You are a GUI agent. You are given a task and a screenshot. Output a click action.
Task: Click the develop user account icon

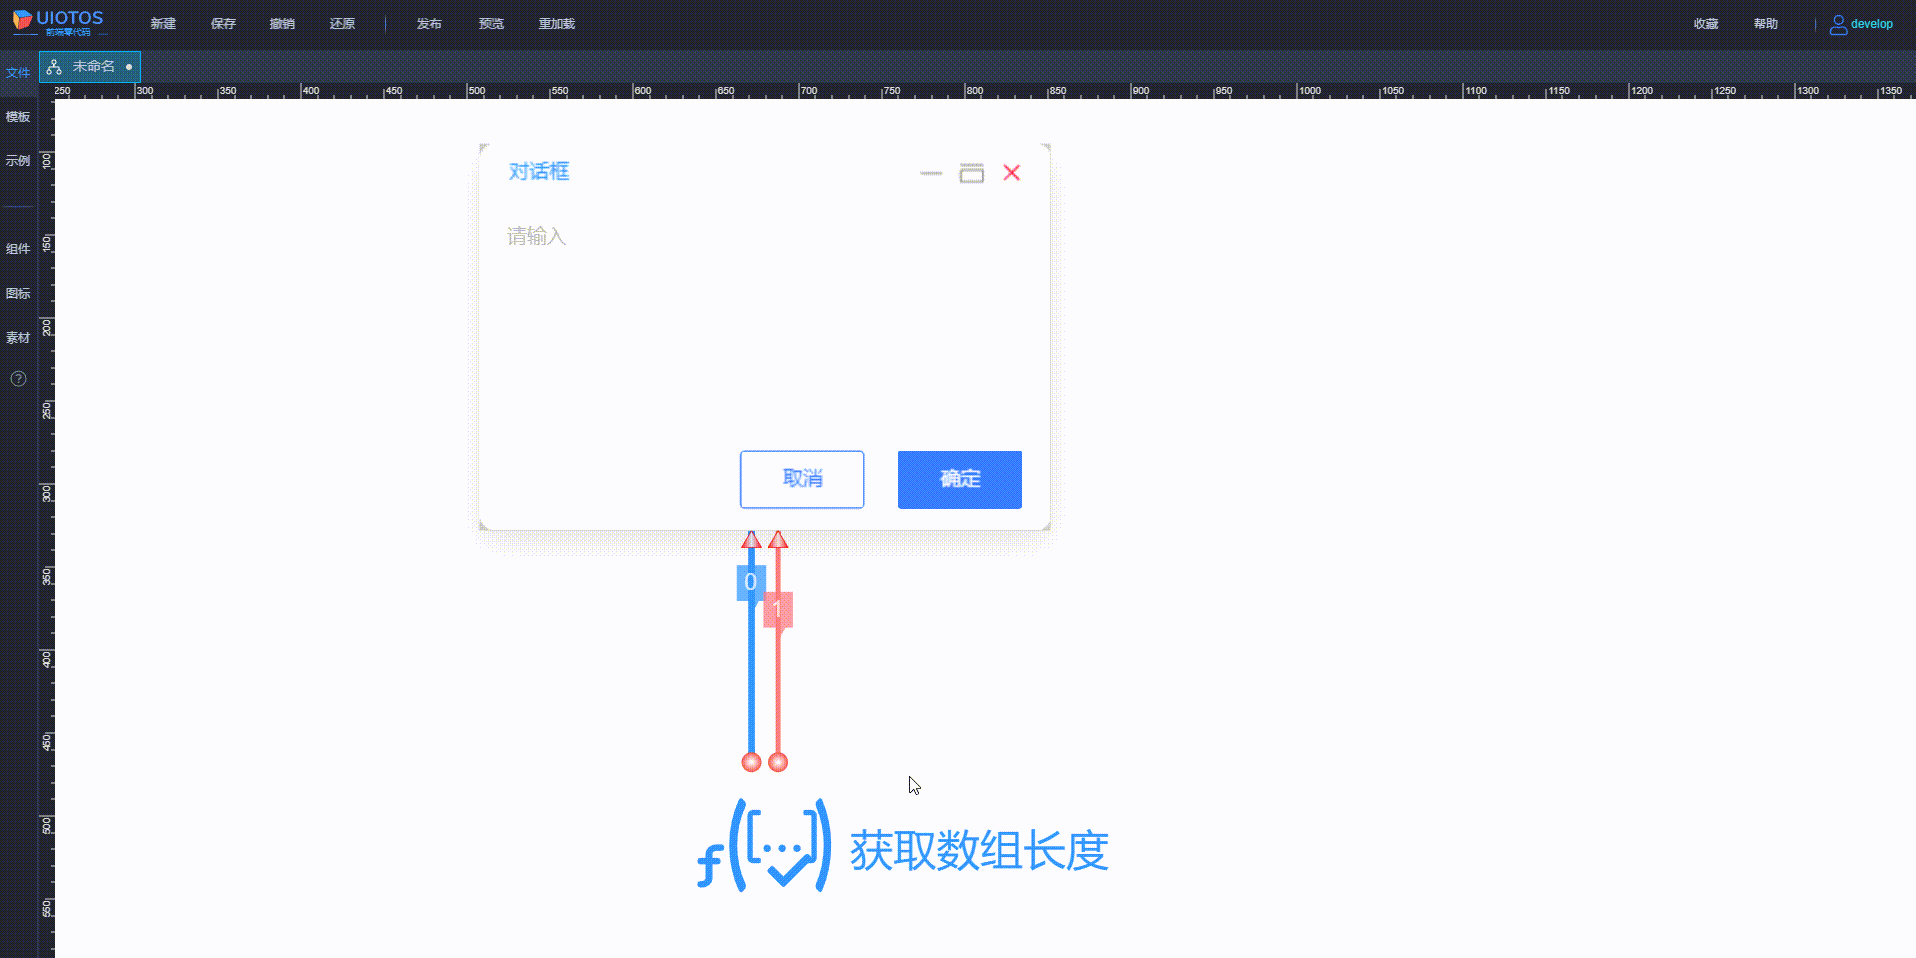click(1837, 24)
